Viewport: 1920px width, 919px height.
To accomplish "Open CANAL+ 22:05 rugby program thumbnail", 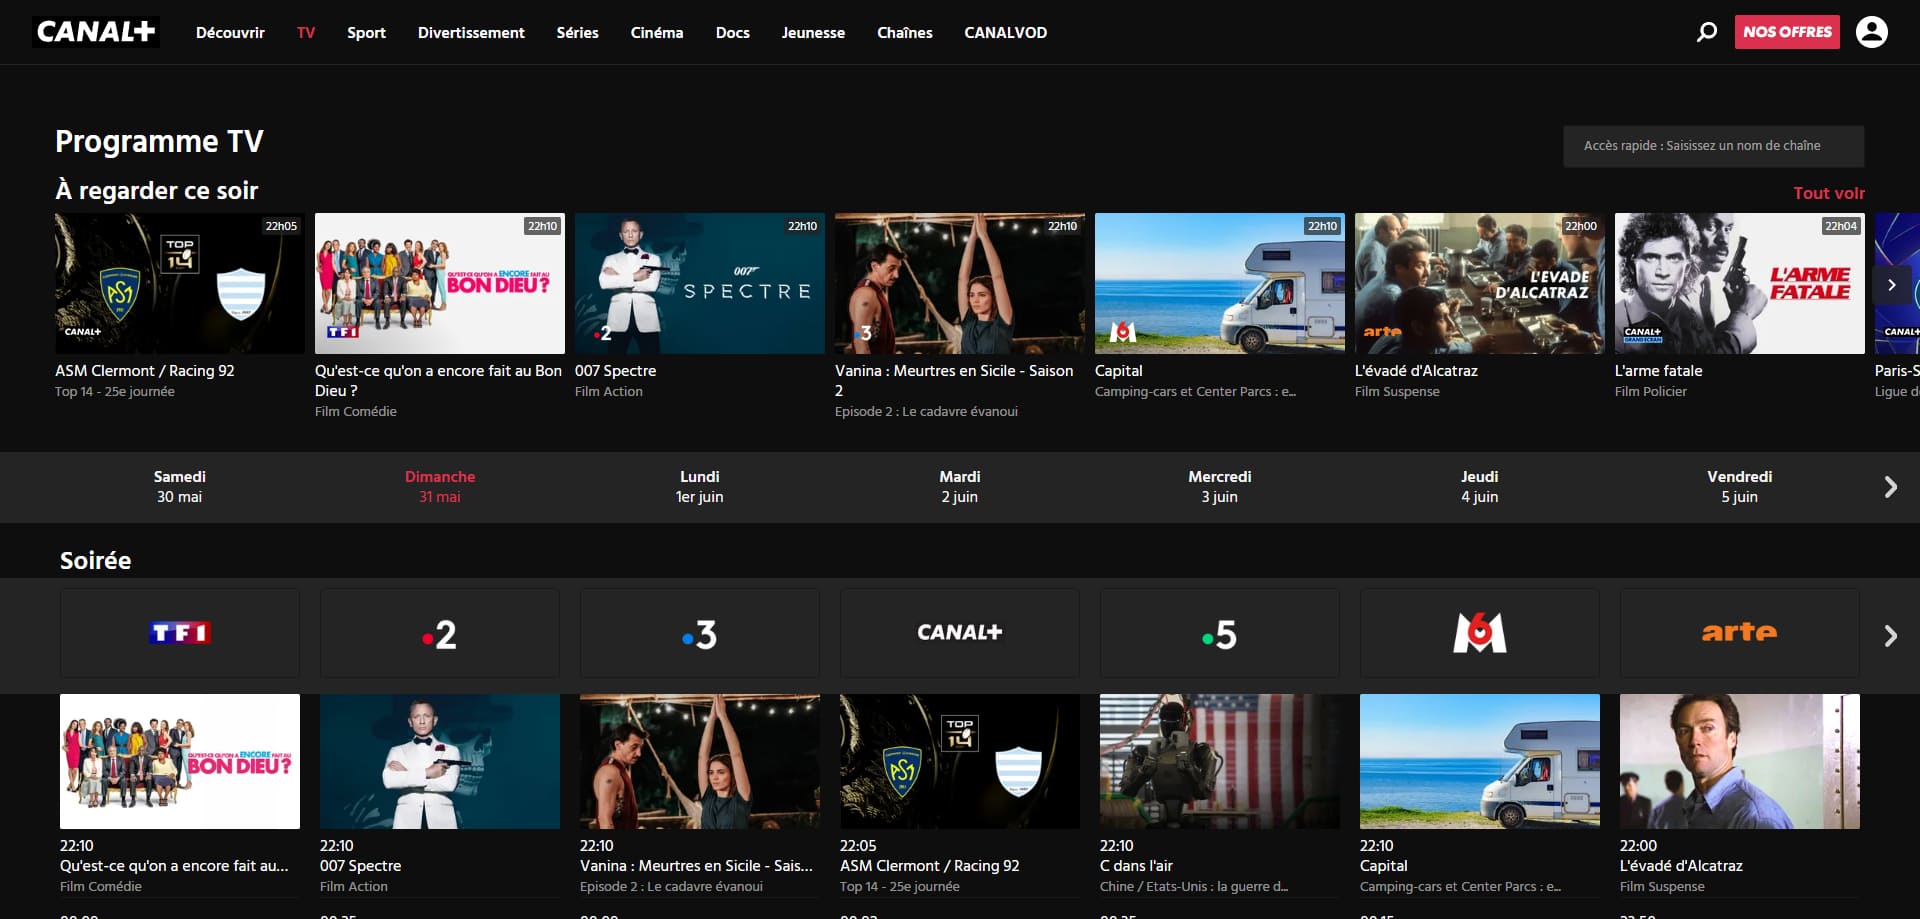I will pyautogui.click(x=960, y=761).
